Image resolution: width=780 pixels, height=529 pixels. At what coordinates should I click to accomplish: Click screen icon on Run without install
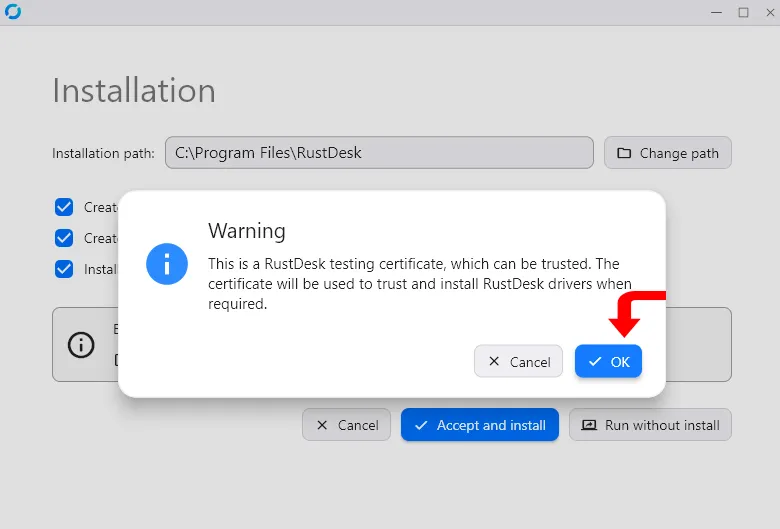[x=589, y=425]
